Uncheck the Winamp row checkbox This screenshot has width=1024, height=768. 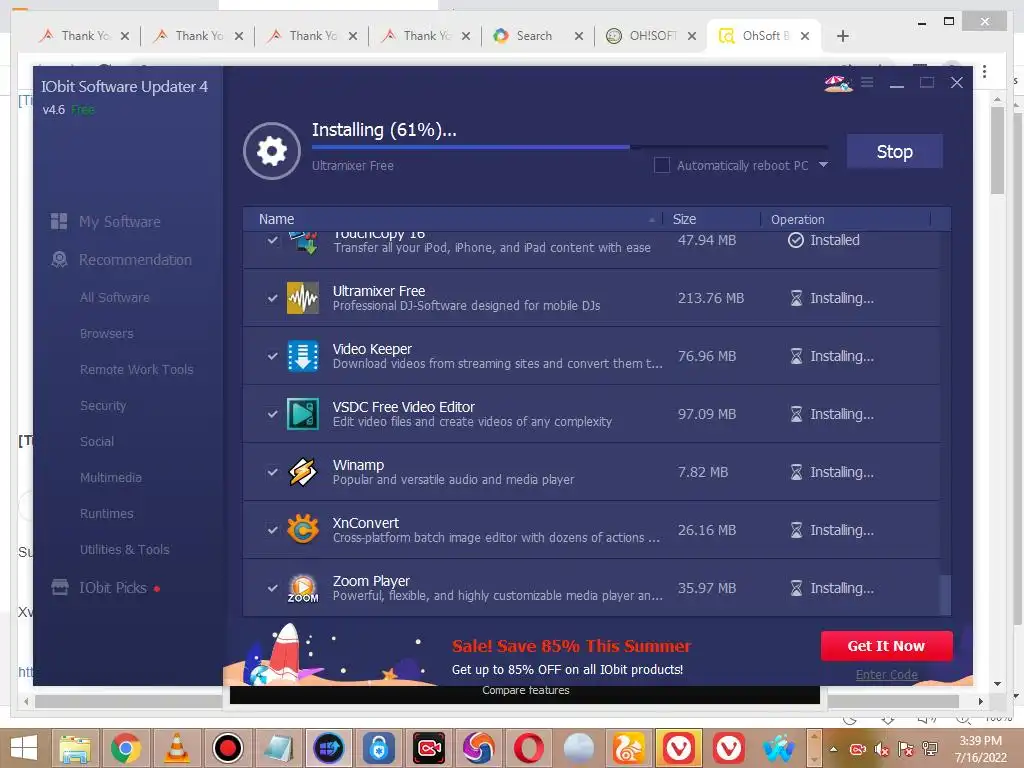click(272, 472)
